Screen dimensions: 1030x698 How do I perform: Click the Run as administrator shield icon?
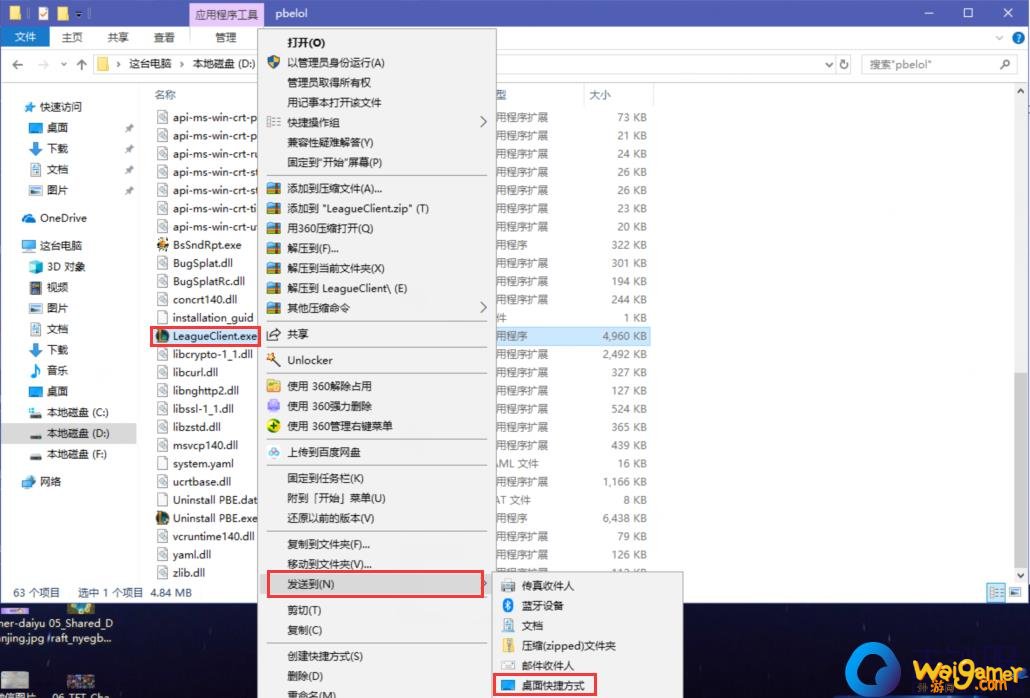tap(274, 62)
